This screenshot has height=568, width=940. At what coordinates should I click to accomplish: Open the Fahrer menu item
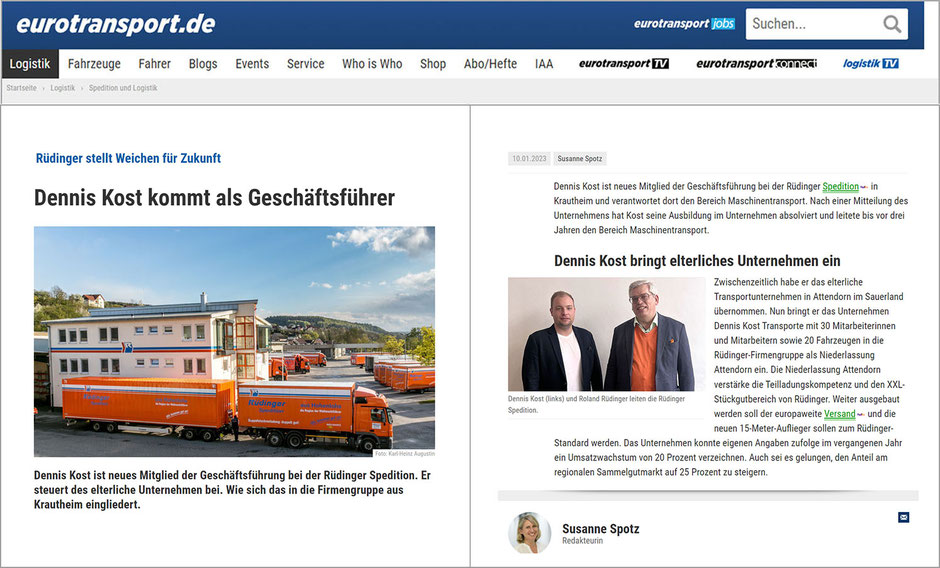[155, 64]
